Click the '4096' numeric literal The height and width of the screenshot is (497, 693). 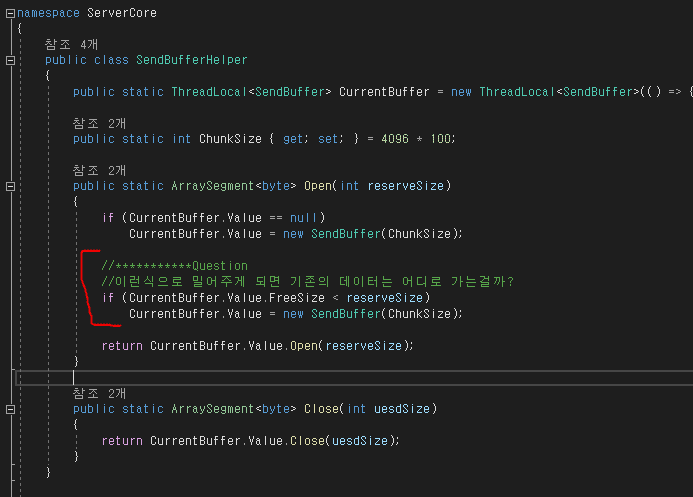pyautogui.click(x=395, y=139)
